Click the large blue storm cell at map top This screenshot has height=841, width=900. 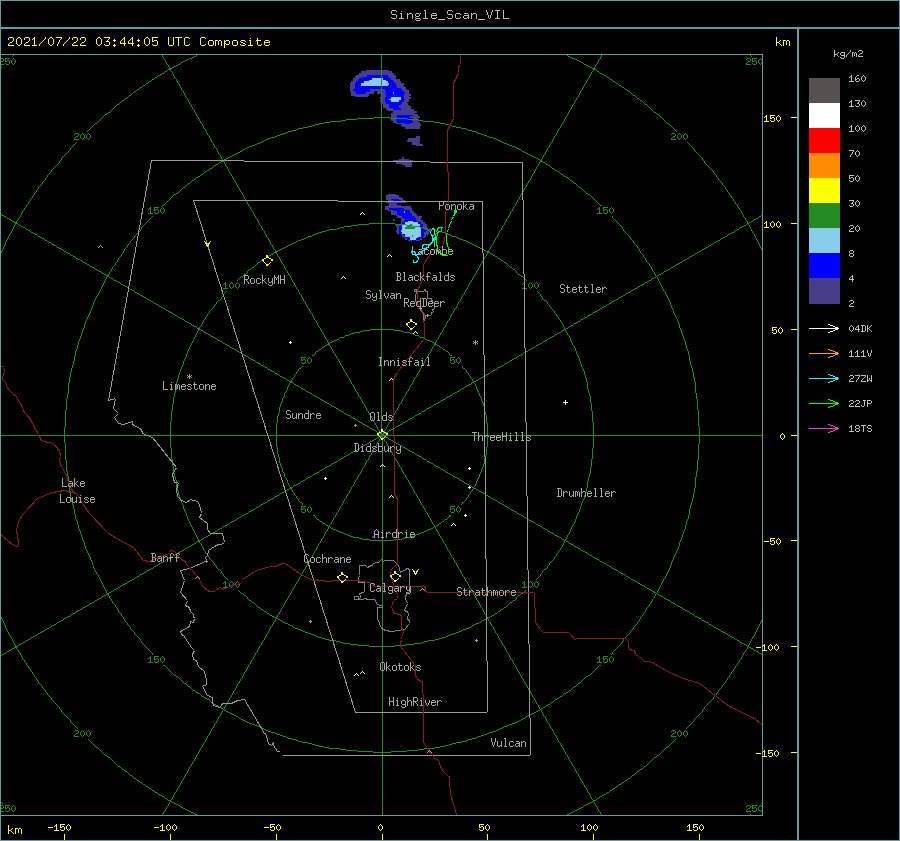[x=379, y=89]
